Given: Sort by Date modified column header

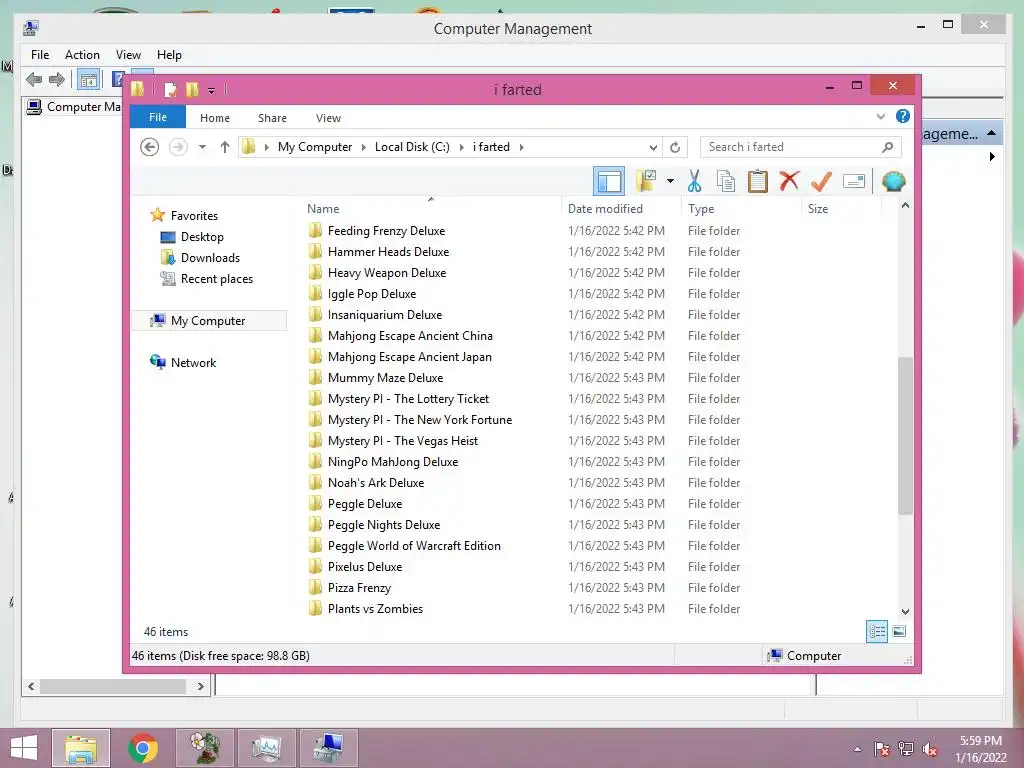Looking at the screenshot, I should (x=605, y=209).
